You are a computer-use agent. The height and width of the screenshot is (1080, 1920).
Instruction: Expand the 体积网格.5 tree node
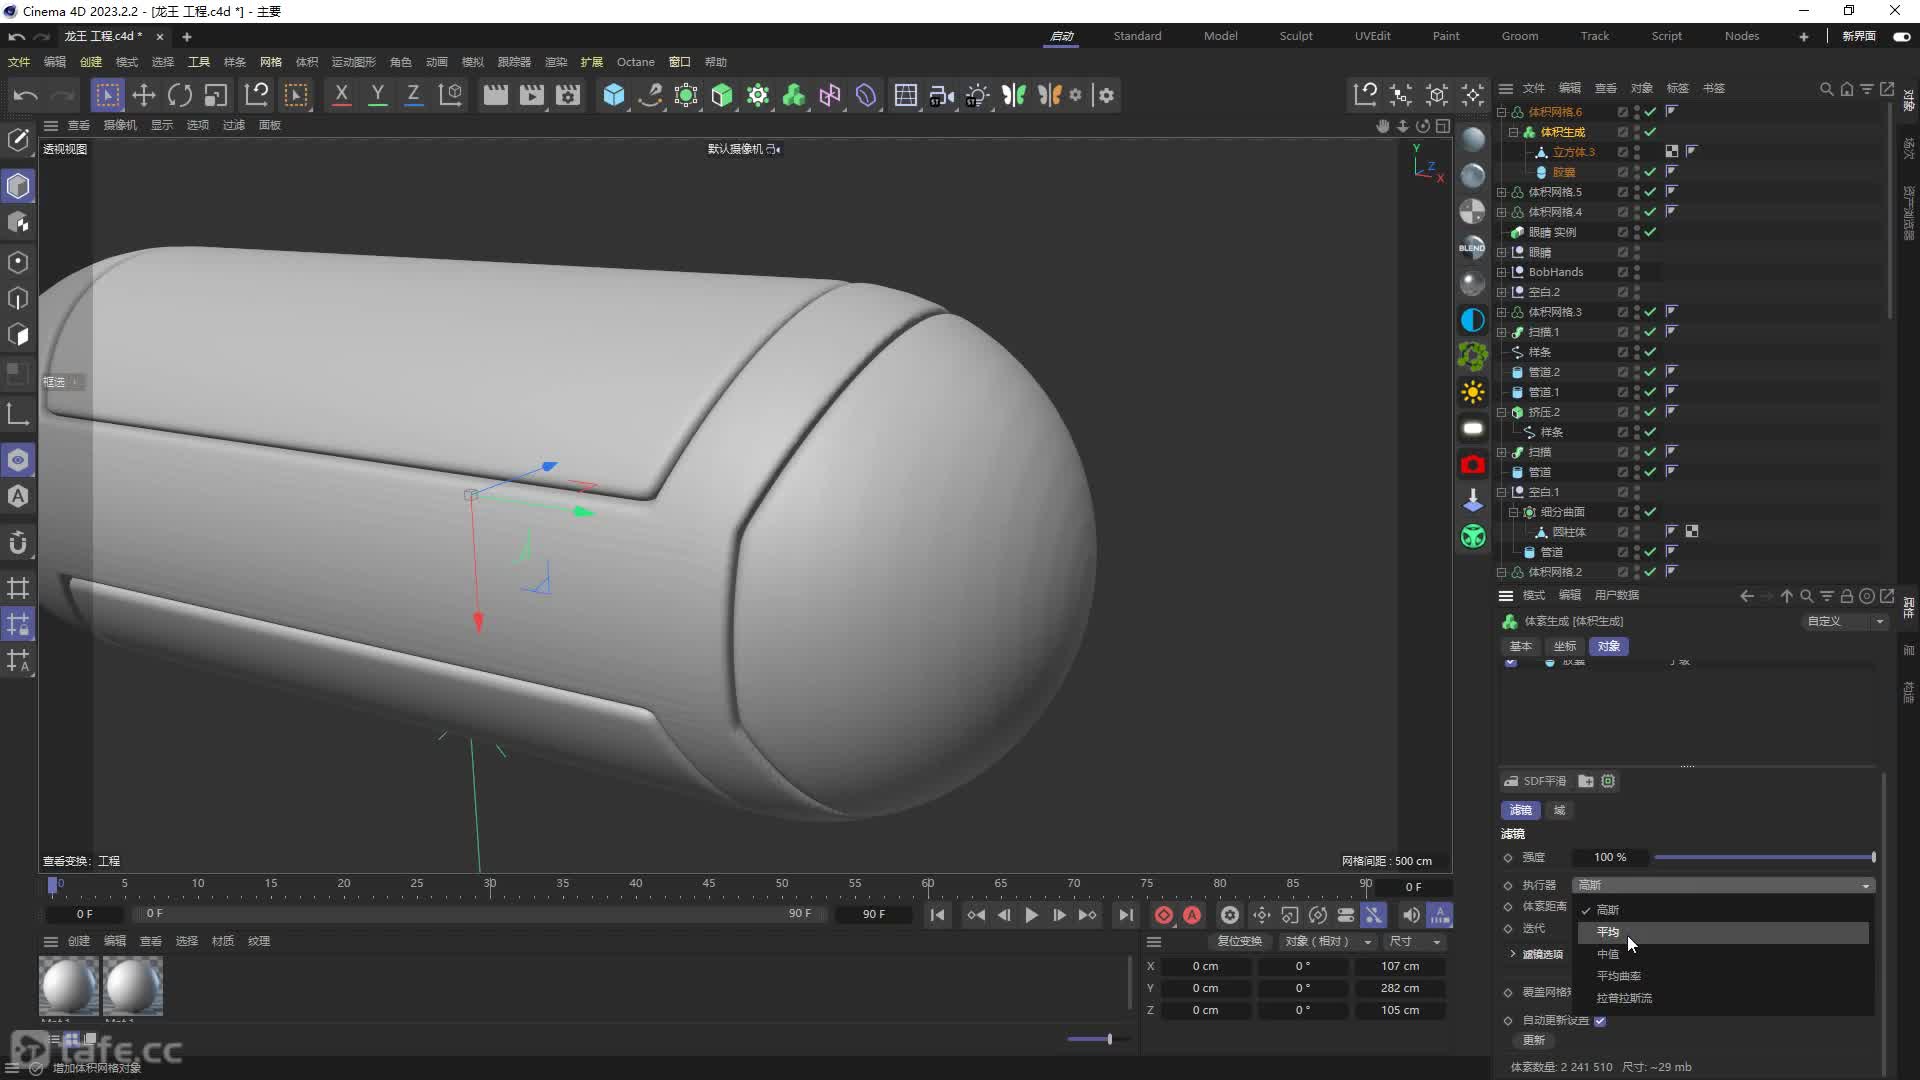pos(1502,192)
